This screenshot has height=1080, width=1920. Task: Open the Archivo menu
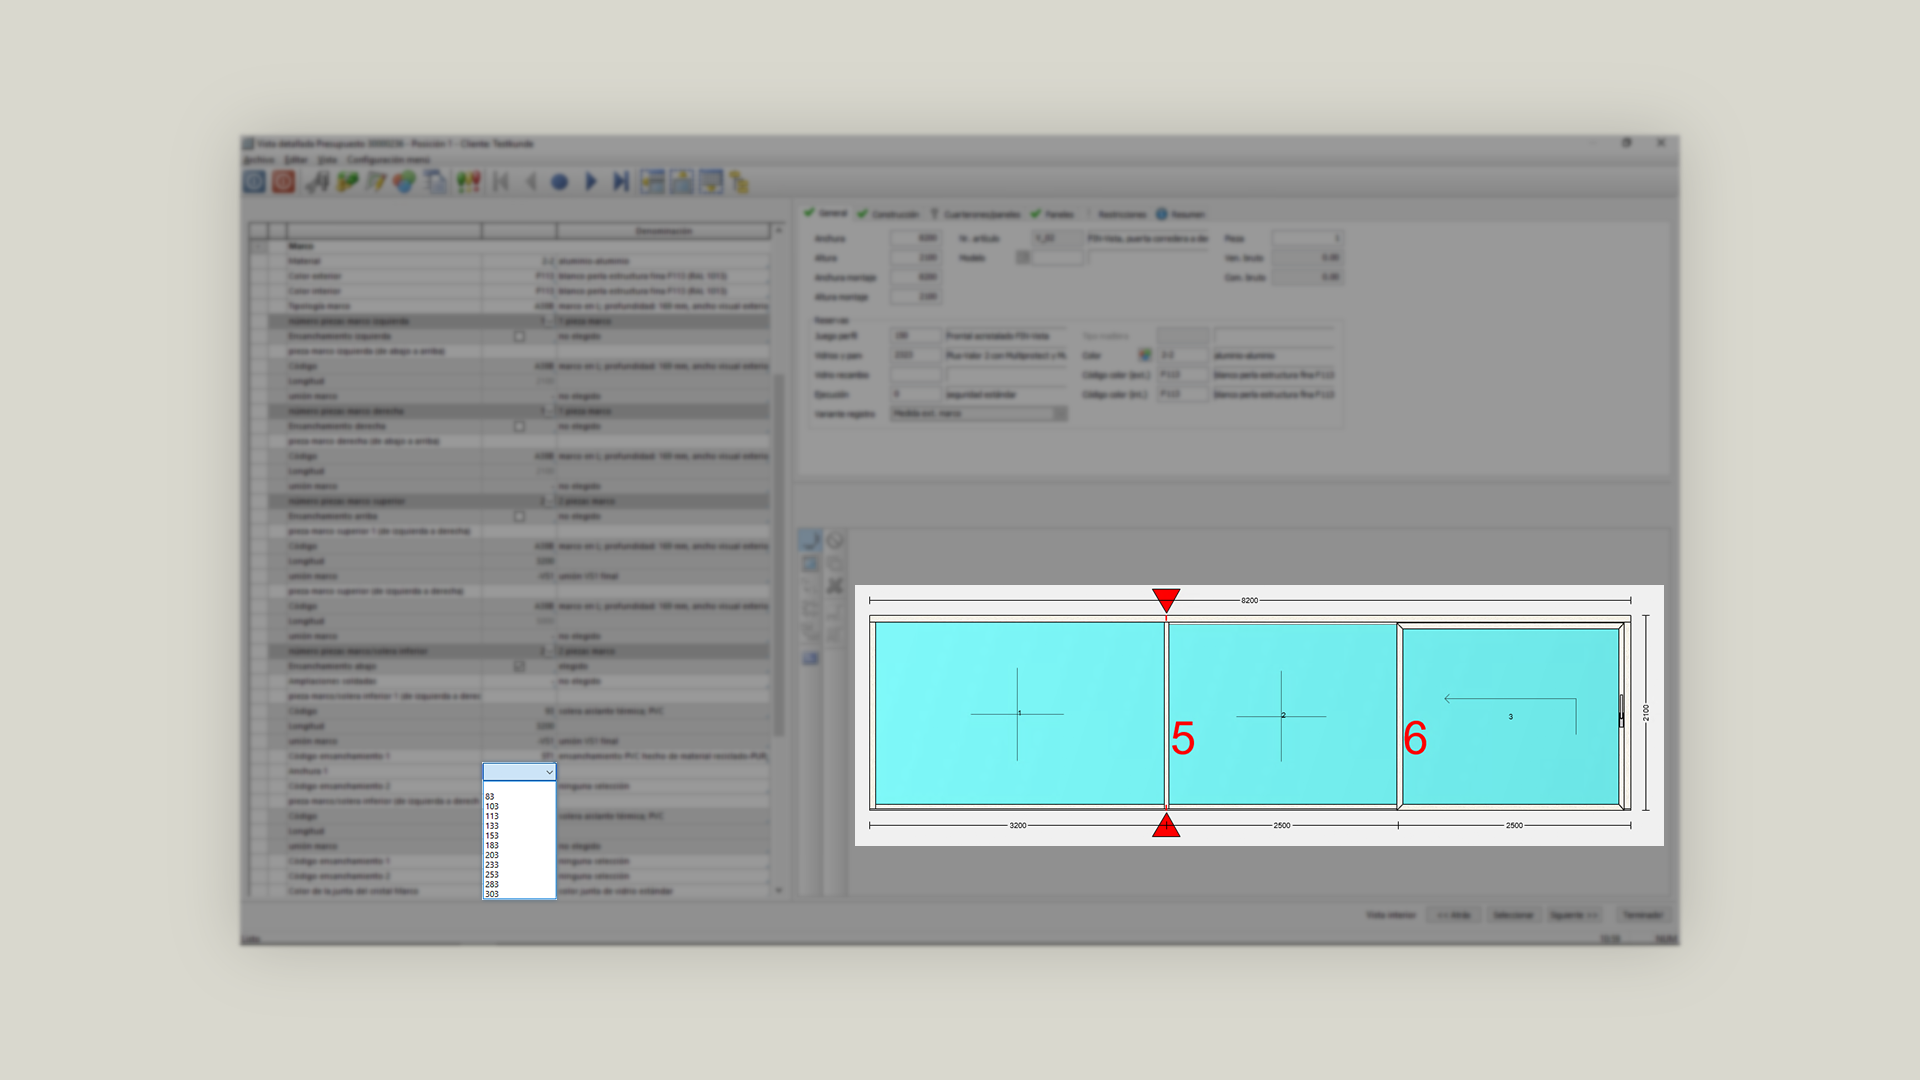[x=259, y=160]
